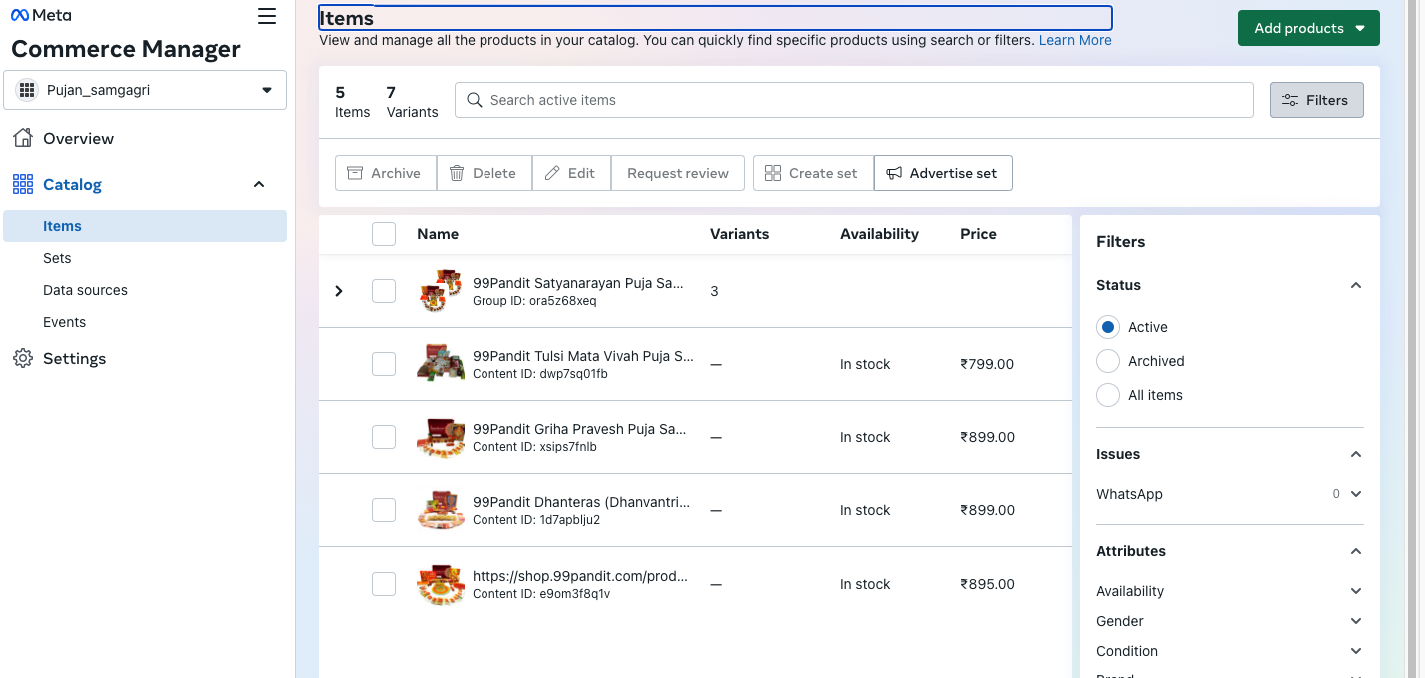Collapse the Attributes filter section
Viewport: 1425px width, 678px height.
pos(1356,551)
